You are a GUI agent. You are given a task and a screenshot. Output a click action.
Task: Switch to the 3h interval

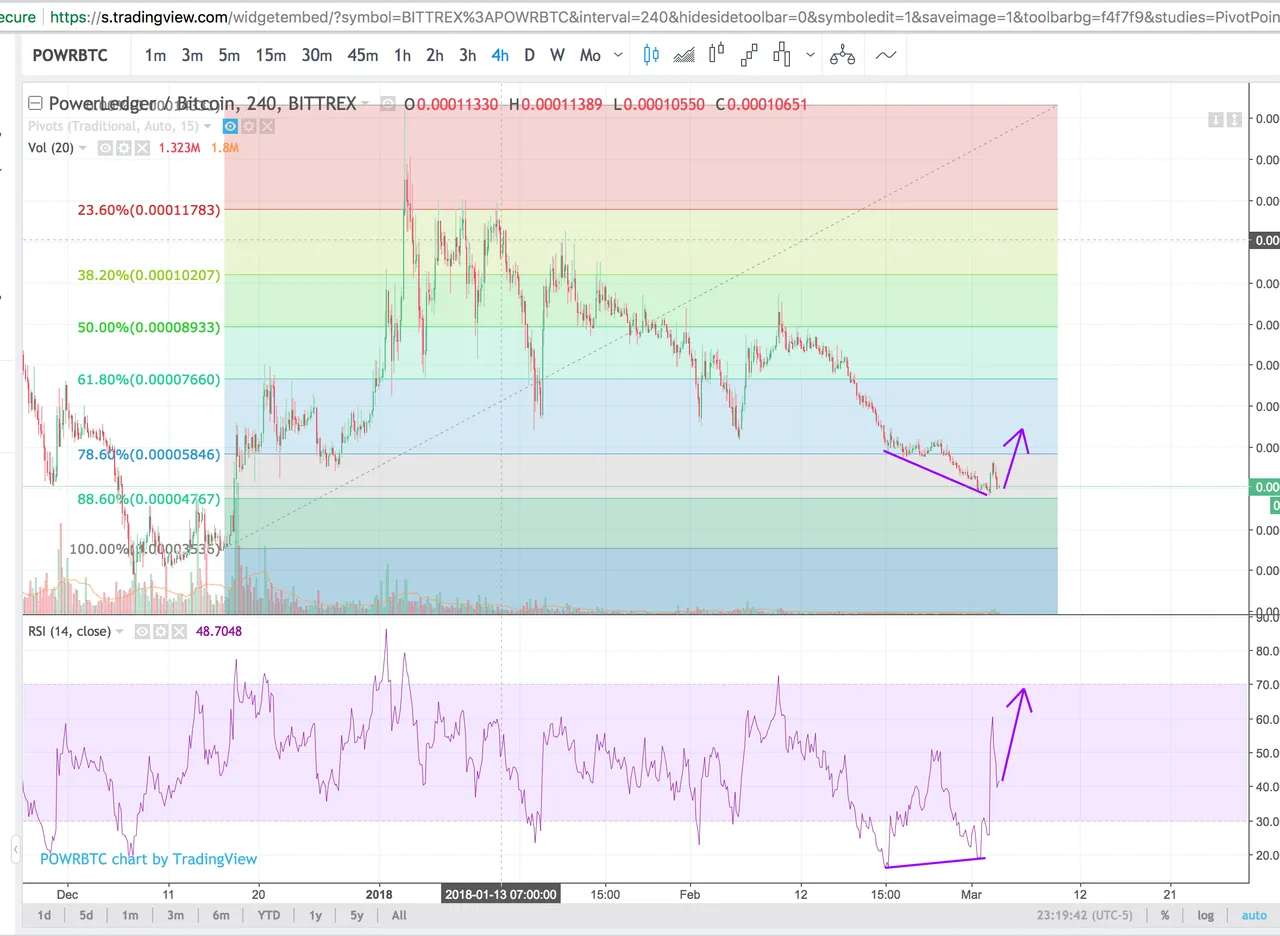pyautogui.click(x=467, y=56)
